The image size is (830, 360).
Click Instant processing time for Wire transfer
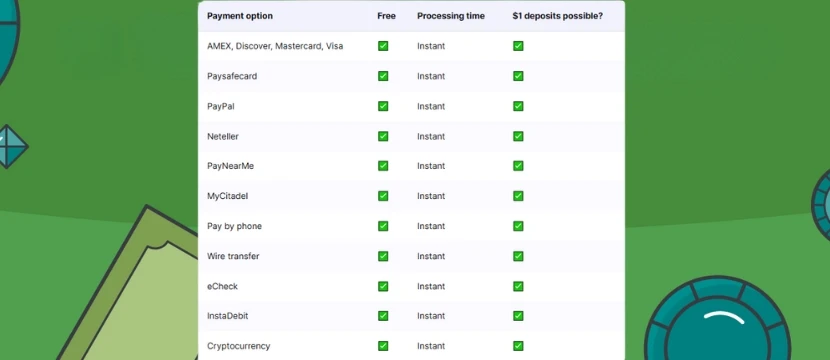[x=431, y=256]
